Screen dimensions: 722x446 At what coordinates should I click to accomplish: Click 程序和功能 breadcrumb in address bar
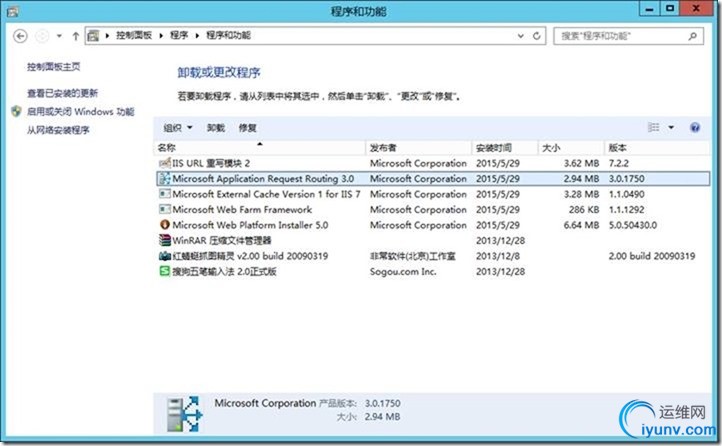[x=228, y=35]
